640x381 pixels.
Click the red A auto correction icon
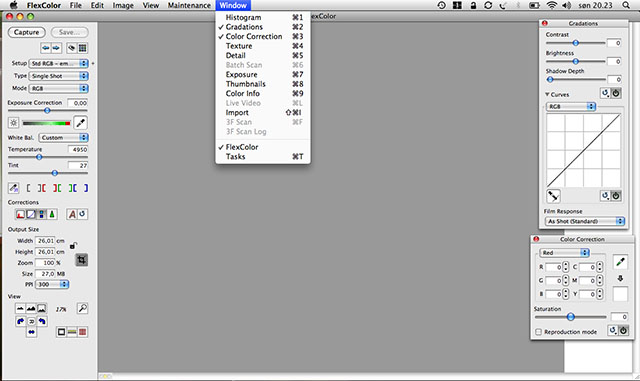click(x=72, y=214)
